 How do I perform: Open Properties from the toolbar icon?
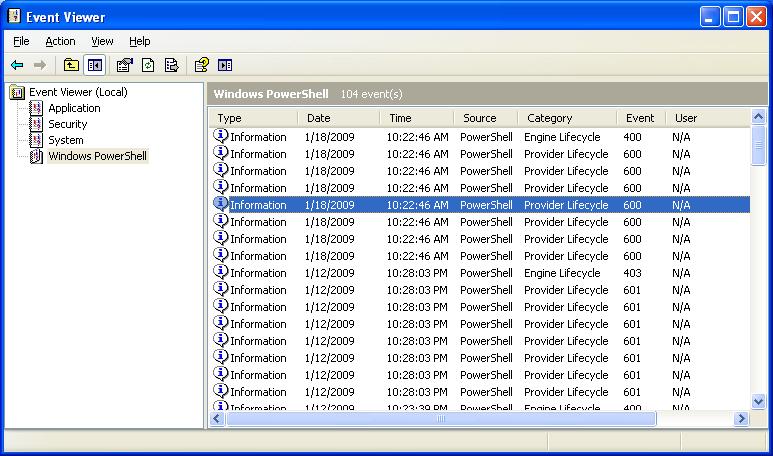[125, 65]
